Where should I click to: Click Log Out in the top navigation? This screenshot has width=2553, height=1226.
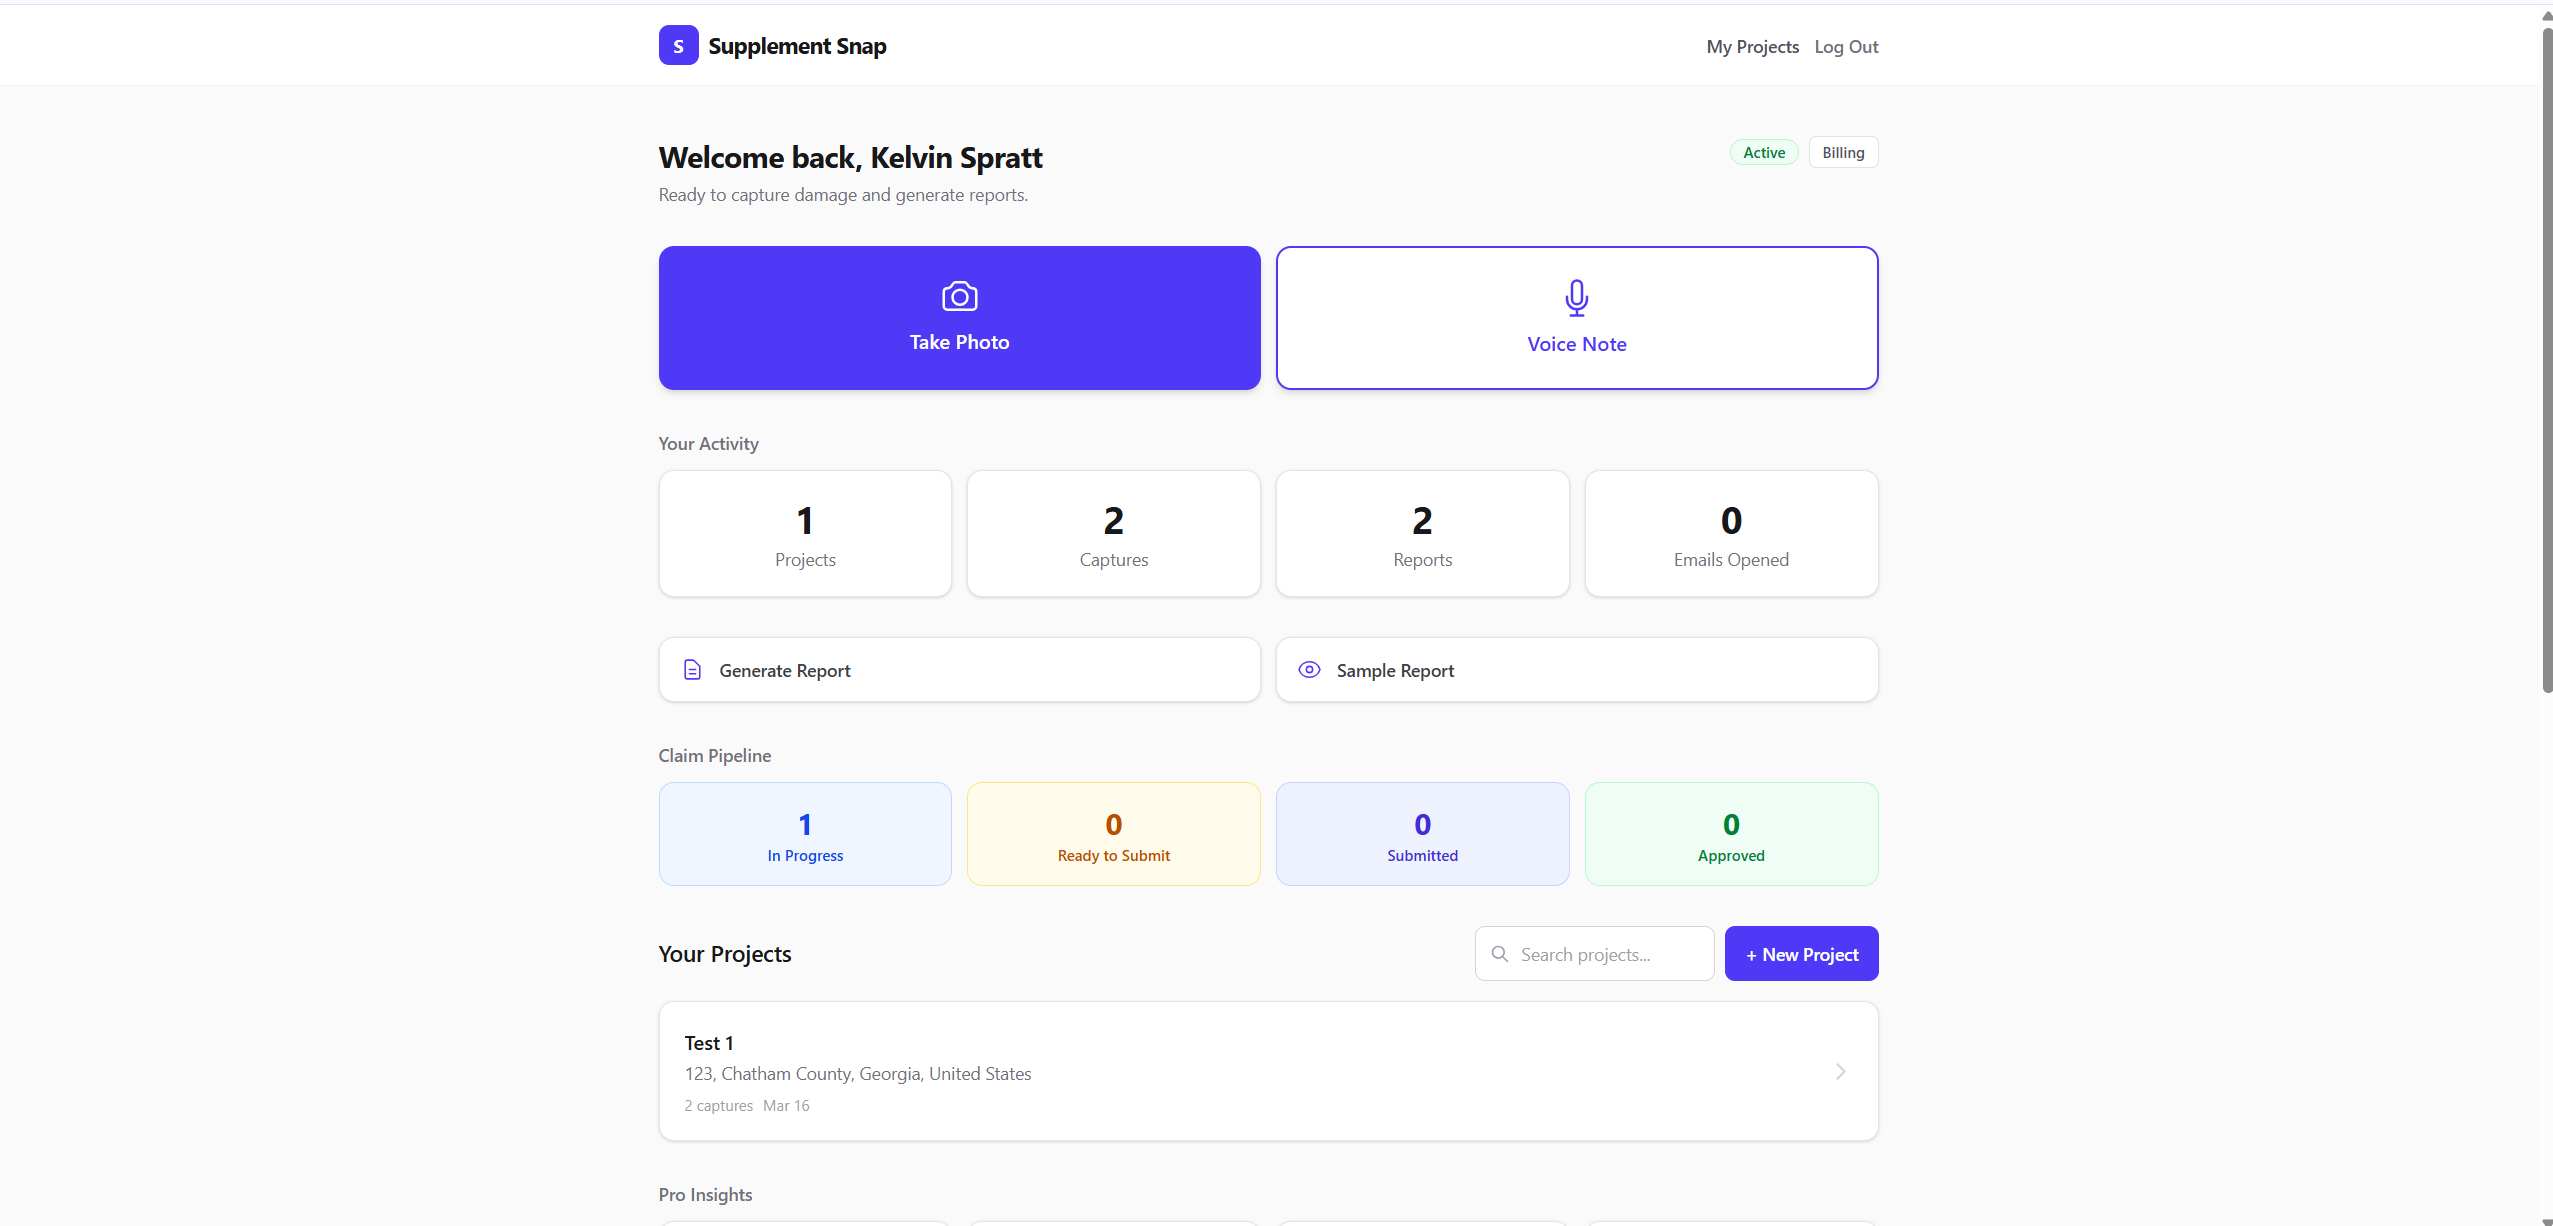(x=1845, y=46)
